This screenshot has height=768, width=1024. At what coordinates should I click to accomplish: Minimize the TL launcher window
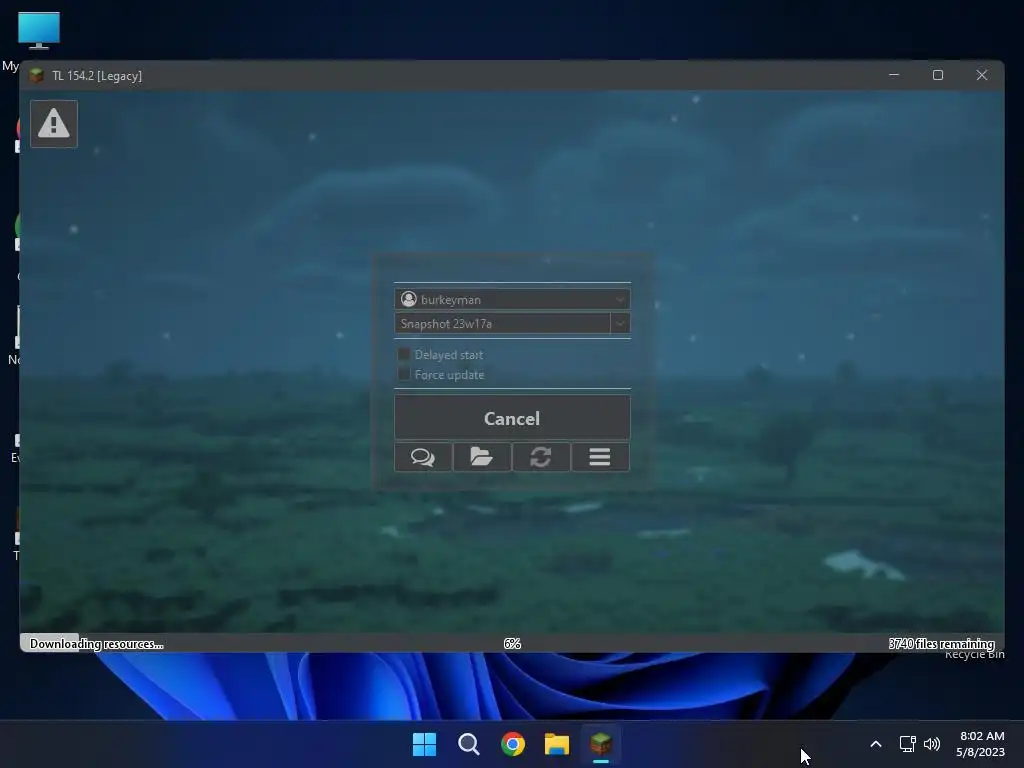894,75
